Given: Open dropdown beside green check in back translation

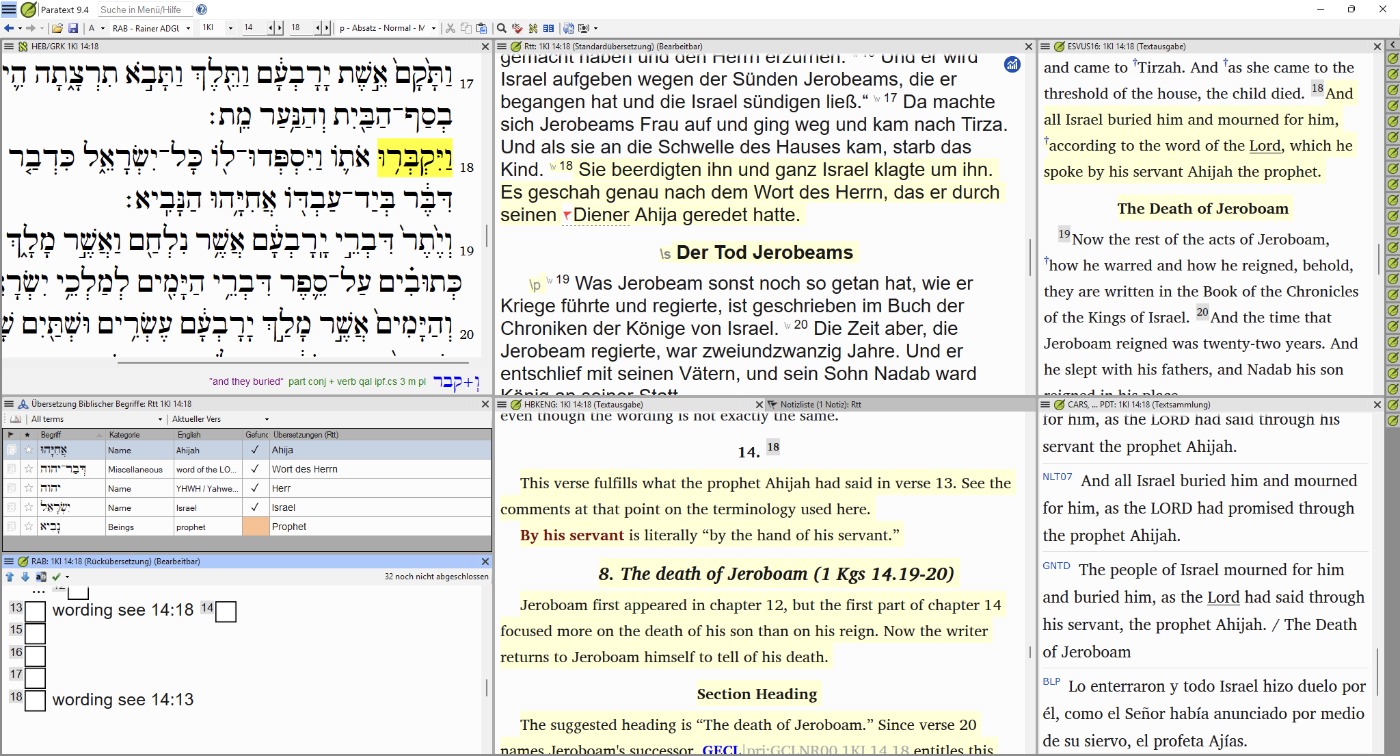Looking at the screenshot, I should (x=66, y=576).
